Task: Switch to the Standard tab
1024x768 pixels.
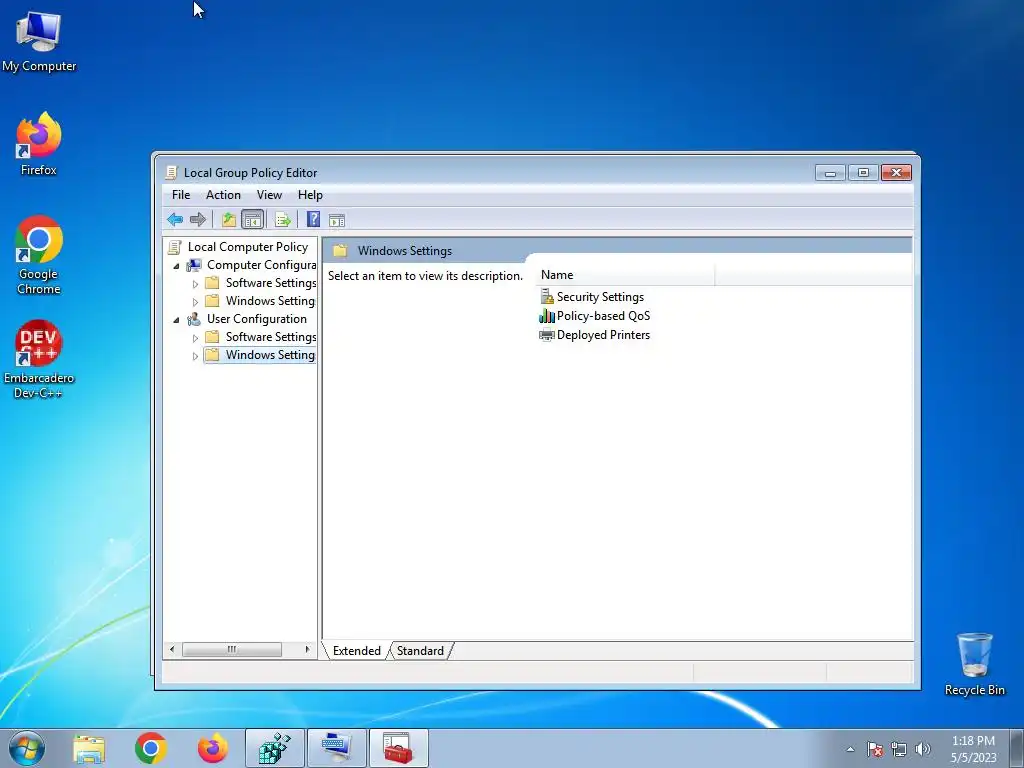Action: (x=420, y=650)
